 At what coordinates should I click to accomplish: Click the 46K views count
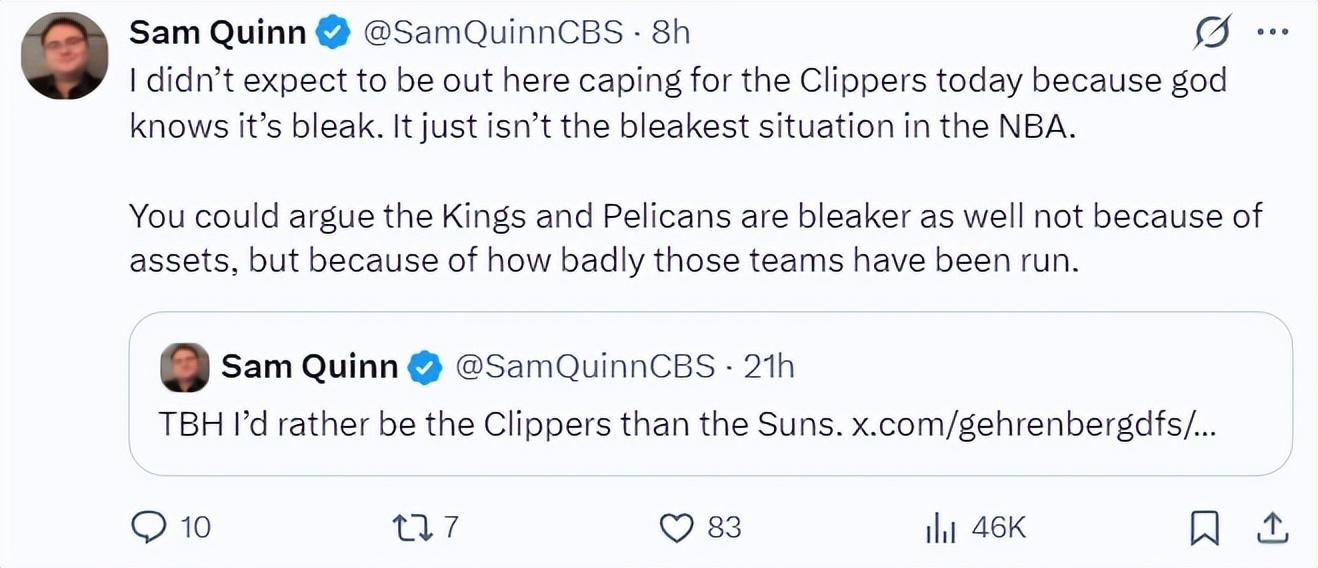click(998, 527)
